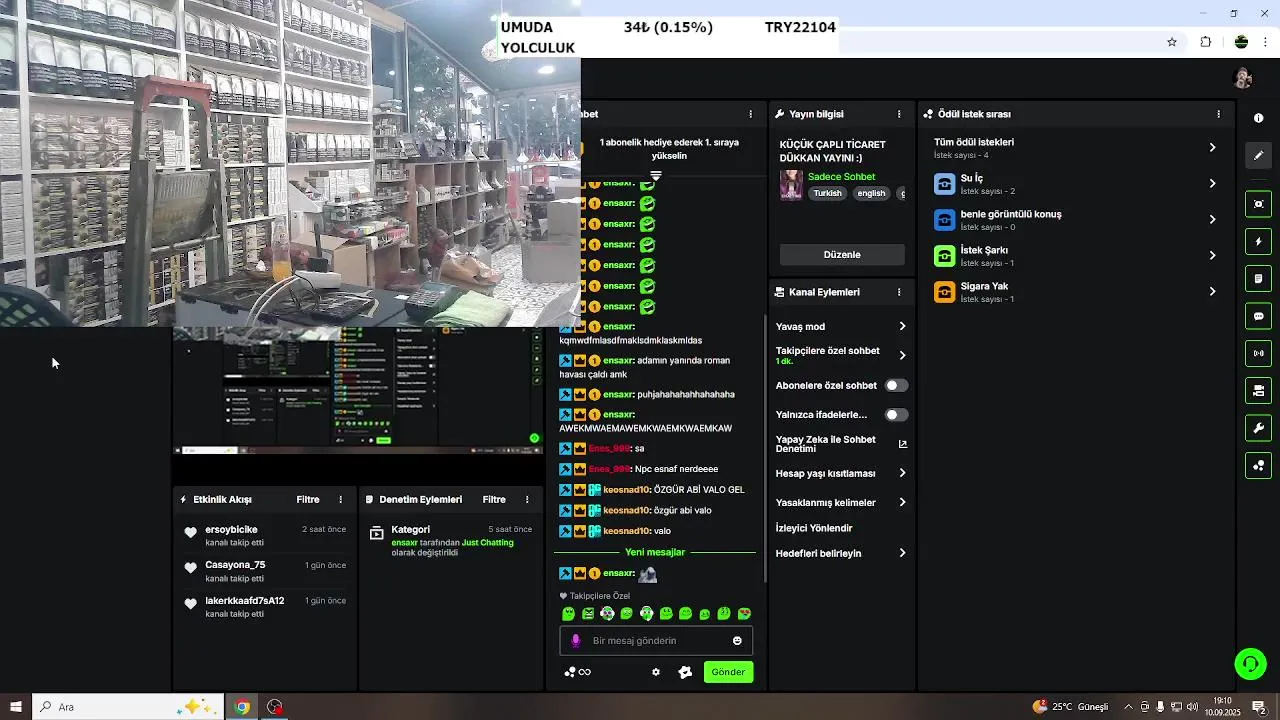The height and width of the screenshot is (720, 1280).
Task: Open Filtre in Denetim Eylemleri panel
Action: [494, 499]
